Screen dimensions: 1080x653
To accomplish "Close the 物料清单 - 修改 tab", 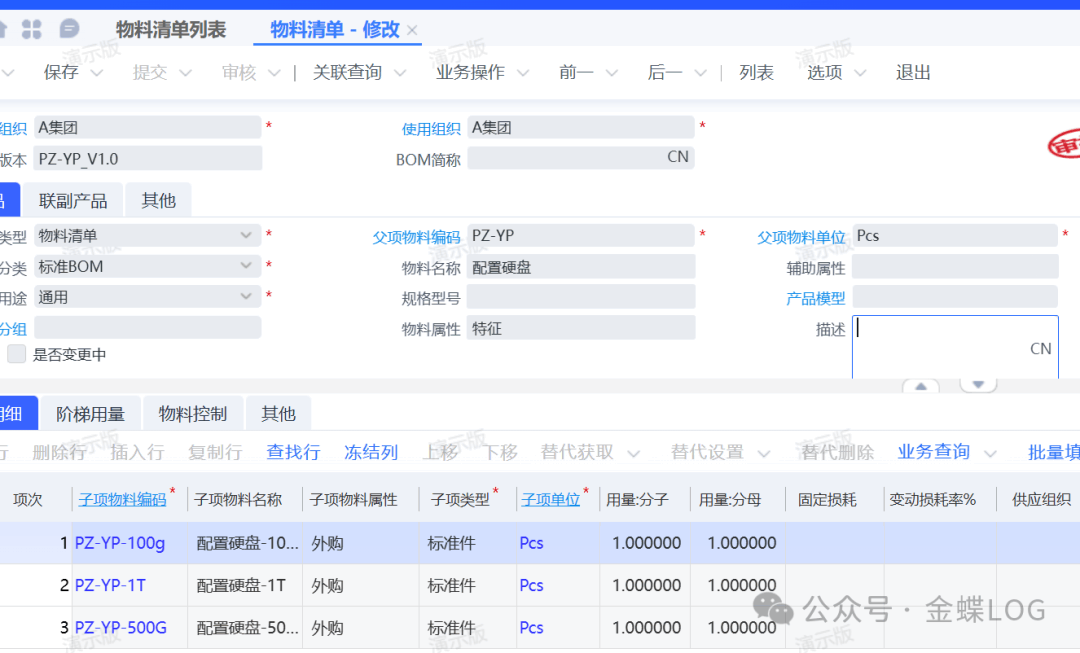I will click(x=413, y=31).
